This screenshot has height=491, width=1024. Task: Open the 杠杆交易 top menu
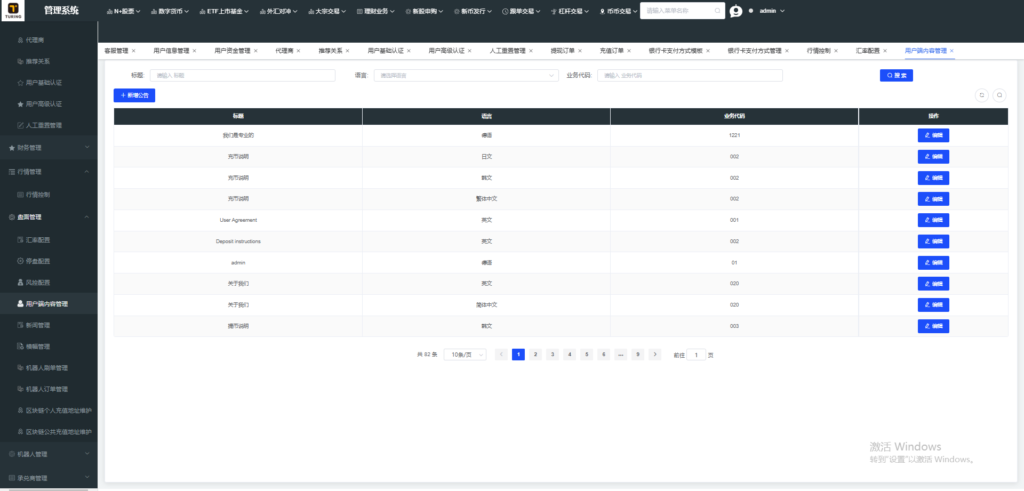570,11
